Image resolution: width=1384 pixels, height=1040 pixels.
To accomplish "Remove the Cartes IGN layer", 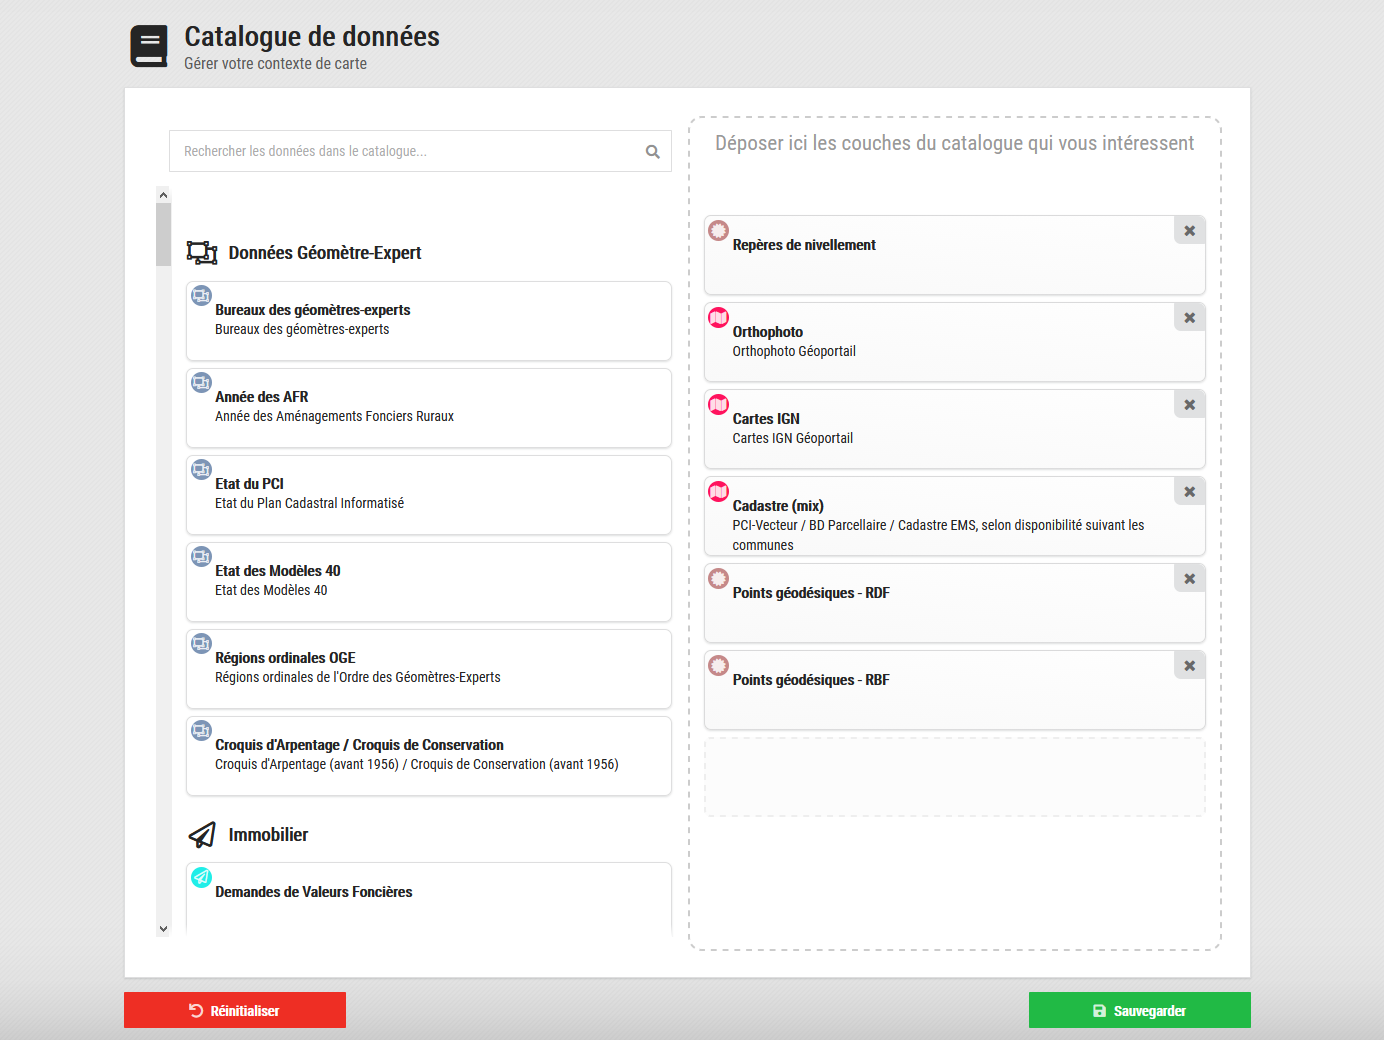I will click(x=1189, y=405).
